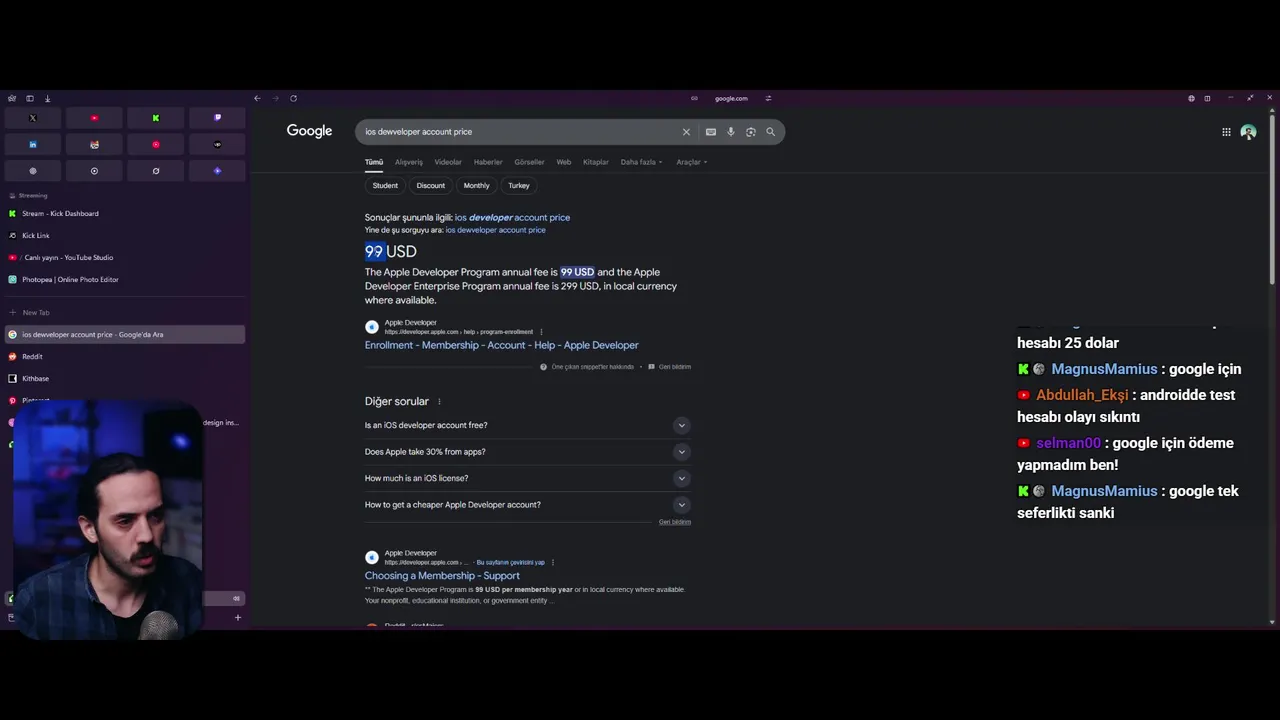Click 'Geri bildirim' beside the featured snippet
1280x720 pixels.
click(670, 367)
